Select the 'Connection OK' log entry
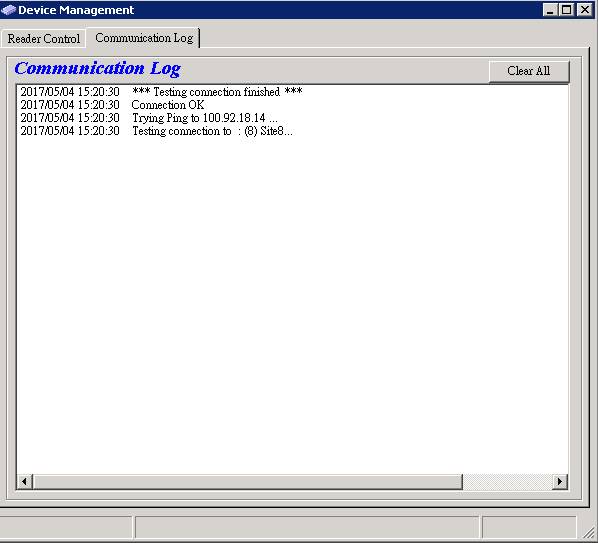 (x=112, y=105)
